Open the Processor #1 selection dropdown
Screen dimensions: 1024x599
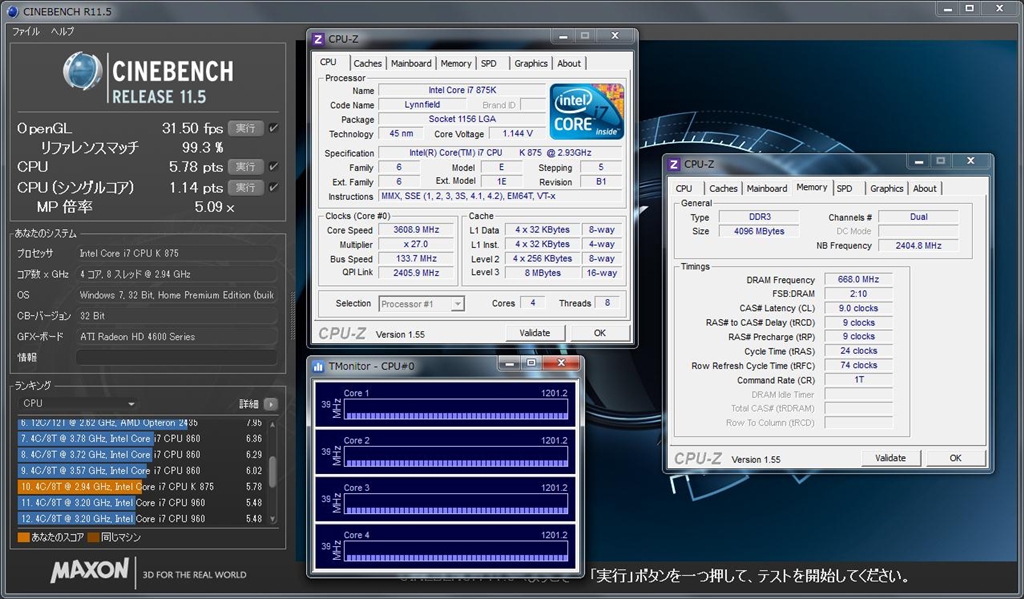tap(421, 304)
